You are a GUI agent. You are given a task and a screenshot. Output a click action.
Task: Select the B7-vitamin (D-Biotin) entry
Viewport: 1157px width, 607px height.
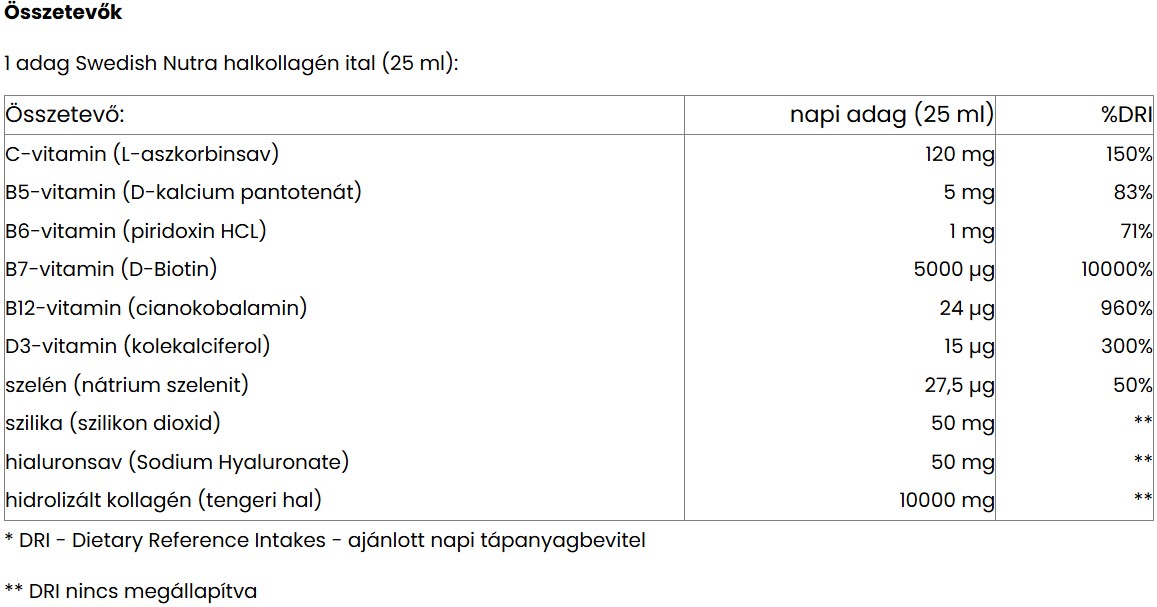111,269
